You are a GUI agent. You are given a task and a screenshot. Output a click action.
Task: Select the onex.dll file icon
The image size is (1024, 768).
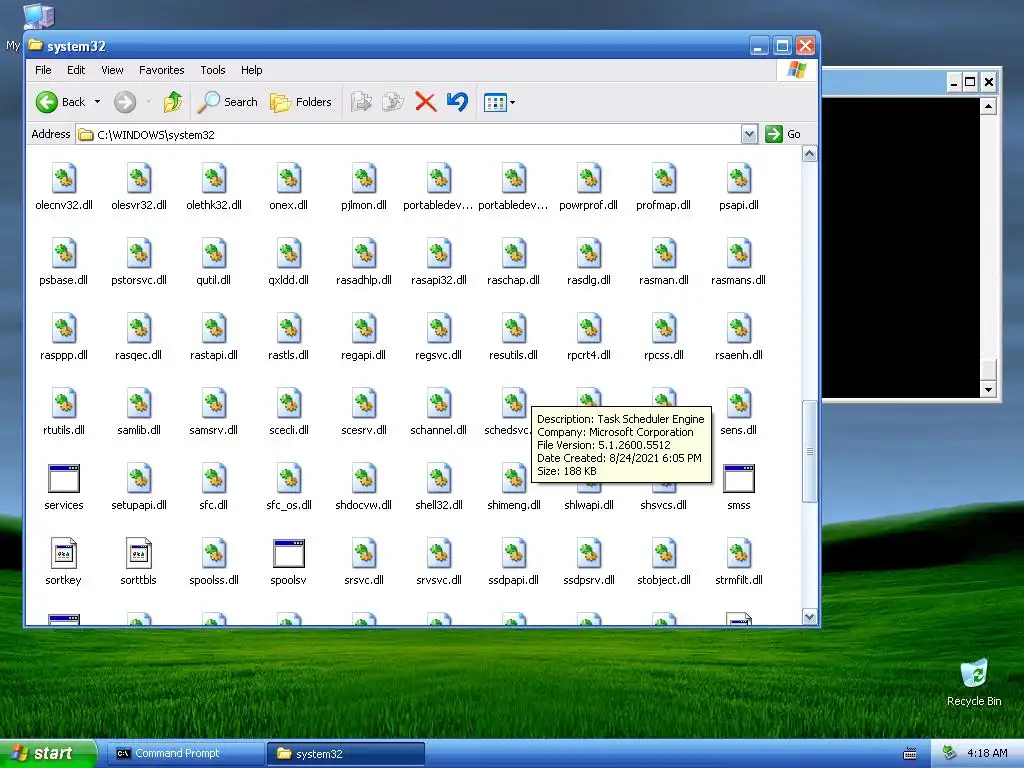point(289,179)
